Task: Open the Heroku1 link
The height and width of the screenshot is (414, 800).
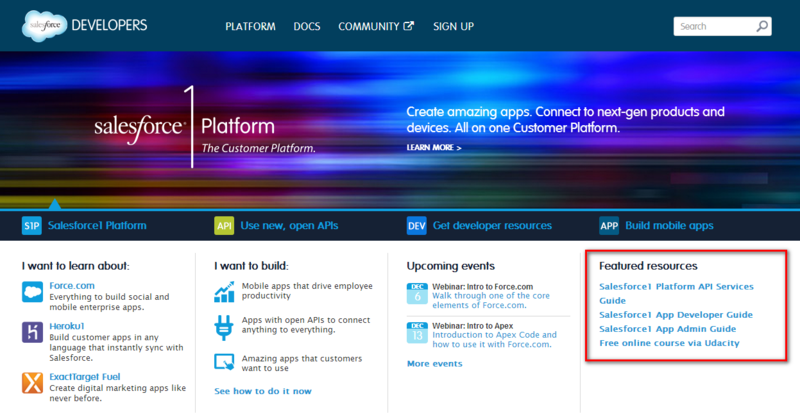Action: (x=67, y=326)
